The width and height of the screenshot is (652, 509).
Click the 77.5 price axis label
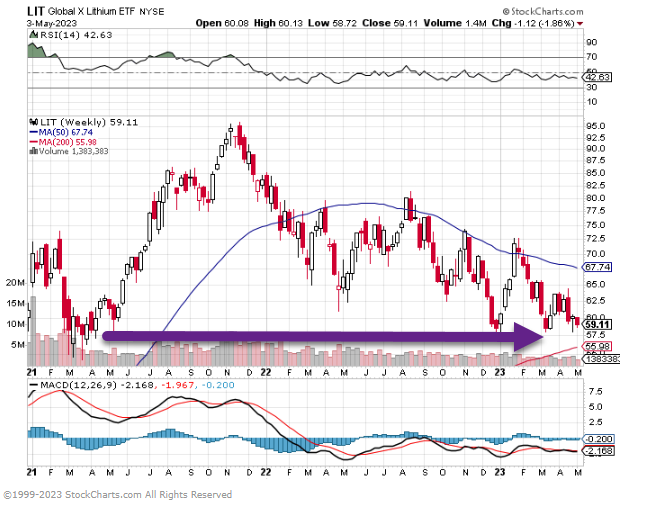(595, 211)
